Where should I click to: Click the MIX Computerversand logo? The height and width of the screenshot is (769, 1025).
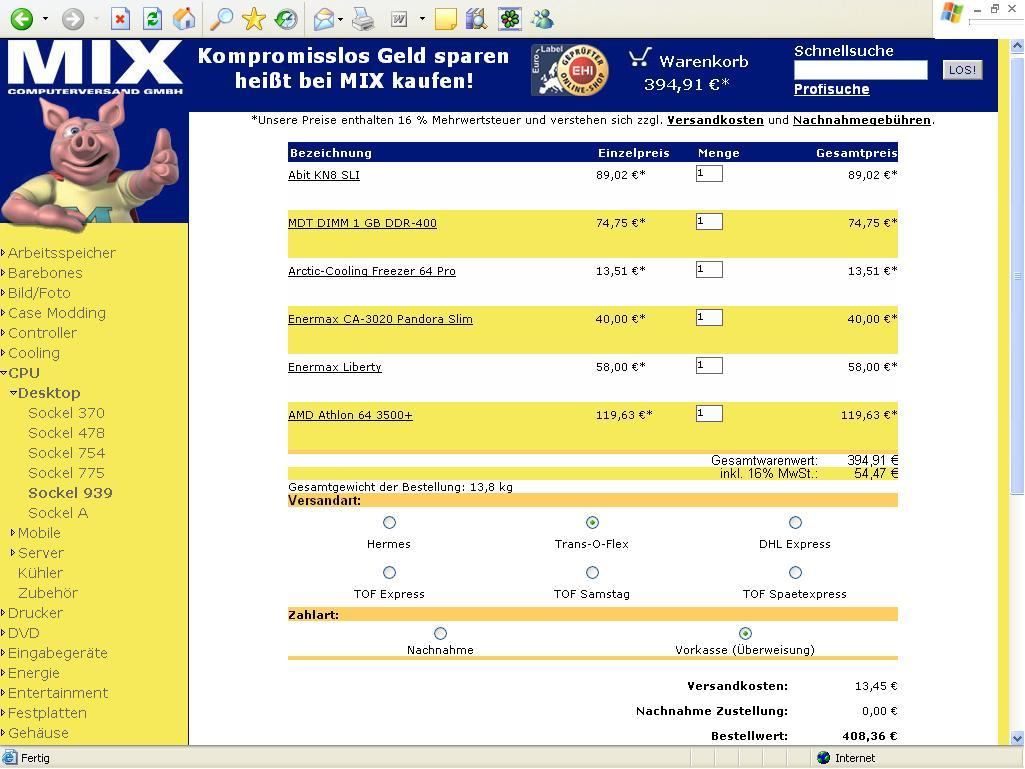(95, 68)
